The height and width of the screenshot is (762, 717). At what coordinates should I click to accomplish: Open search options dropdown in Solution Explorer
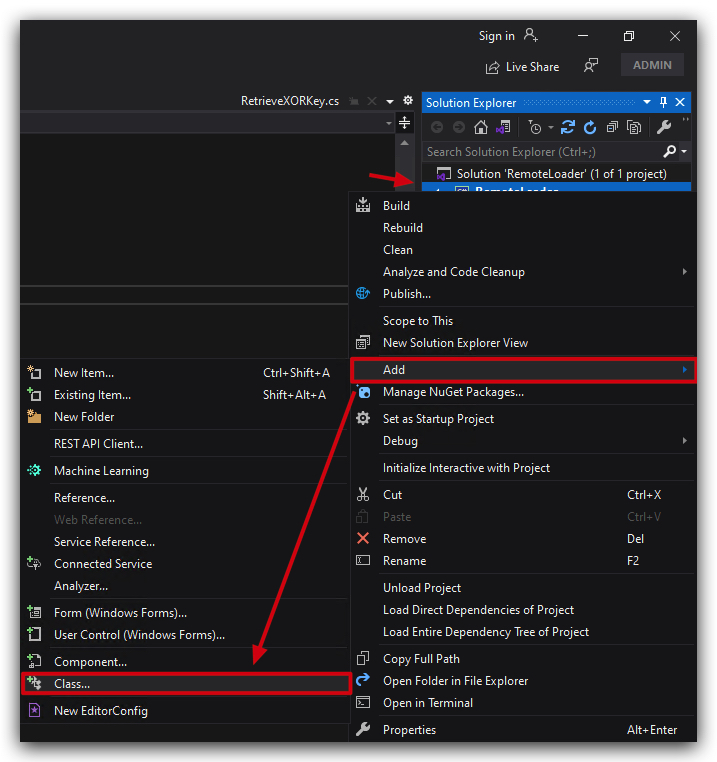tap(684, 152)
